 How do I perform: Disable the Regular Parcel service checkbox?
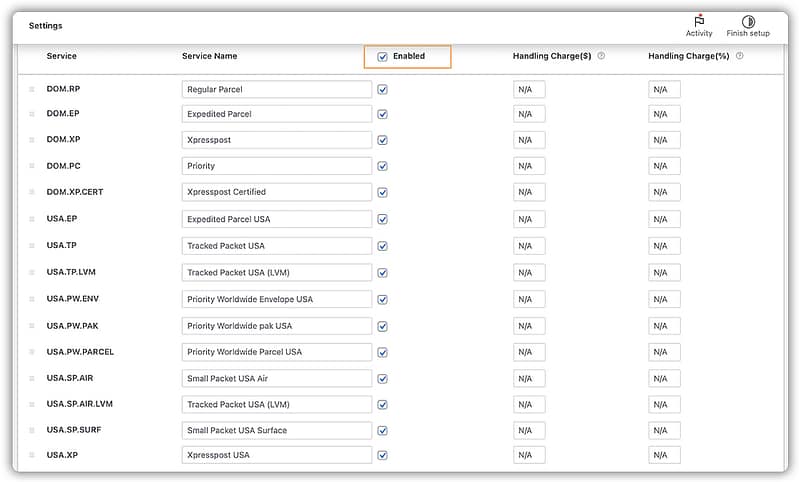pos(383,90)
